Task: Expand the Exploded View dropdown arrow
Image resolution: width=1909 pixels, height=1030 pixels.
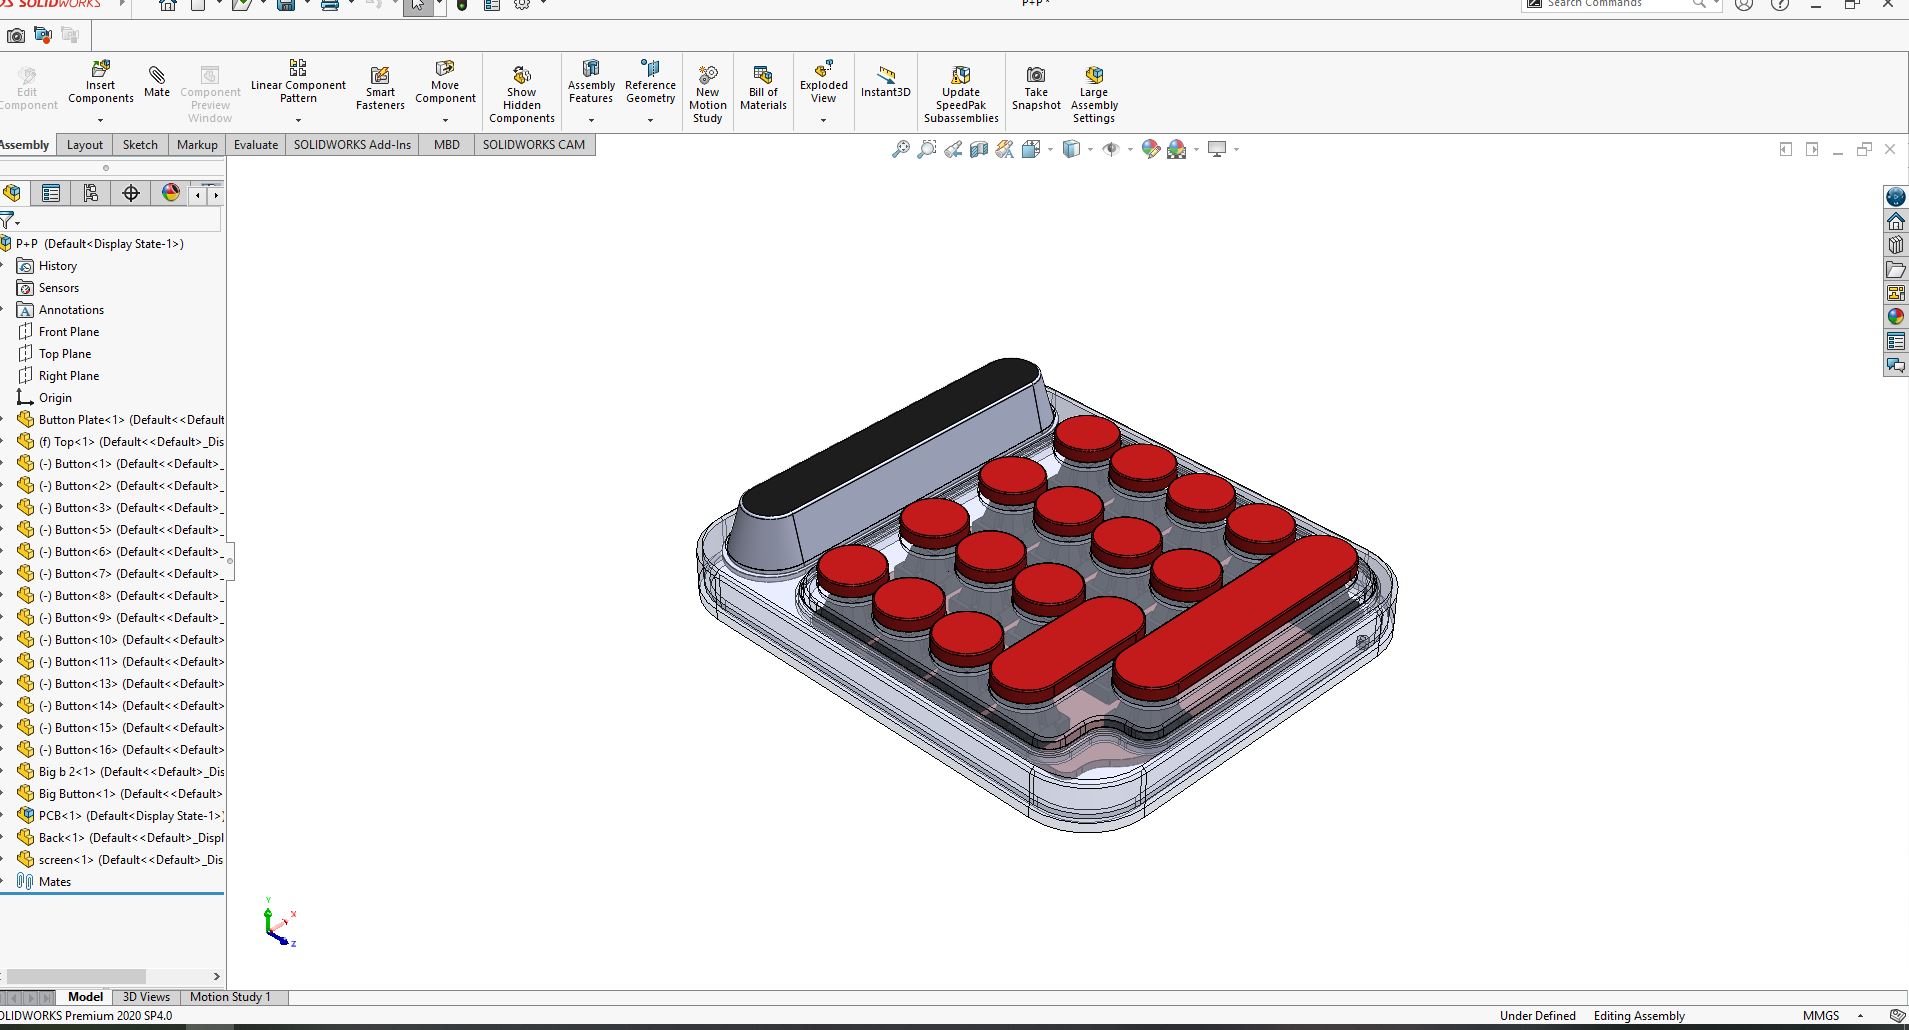Action: [x=823, y=120]
